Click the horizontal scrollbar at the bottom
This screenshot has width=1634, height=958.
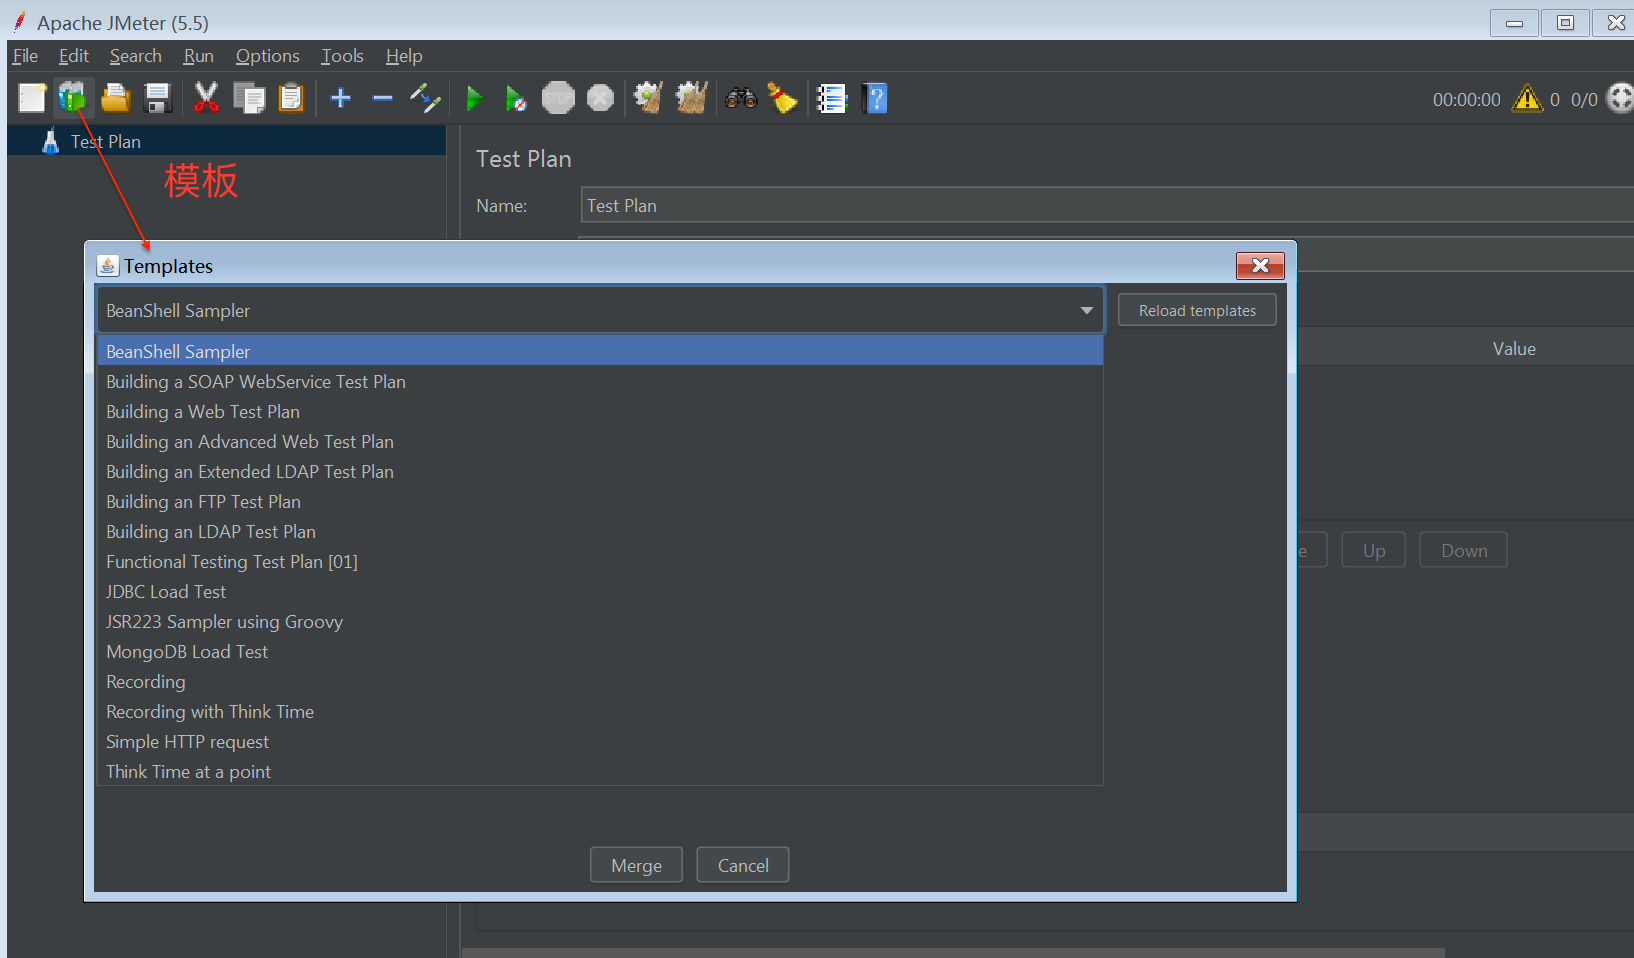click(953, 952)
